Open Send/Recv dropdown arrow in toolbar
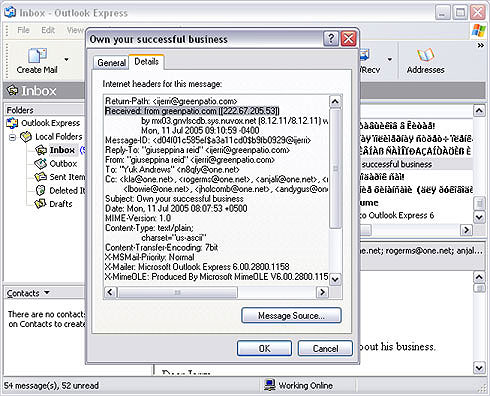490x396 pixels. (x=389, y=60)
